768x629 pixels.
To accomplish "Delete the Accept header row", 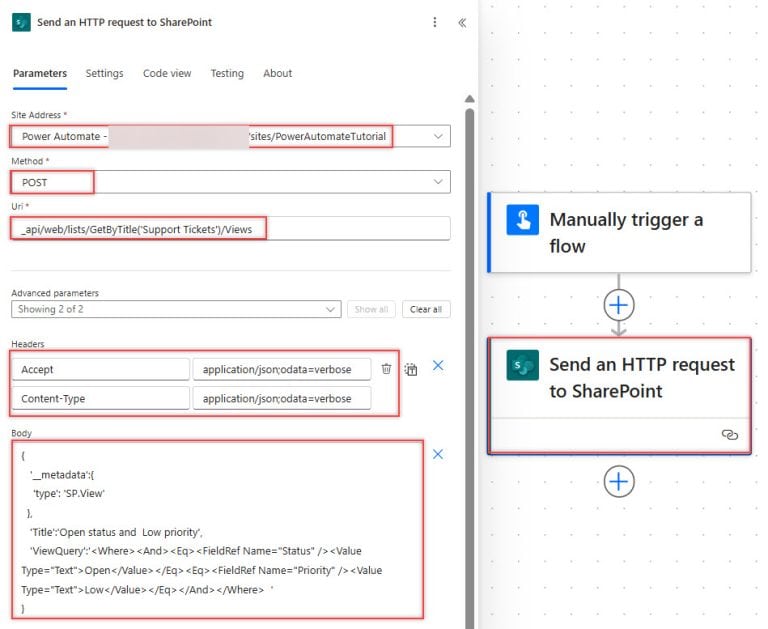I will coord(386,369).
